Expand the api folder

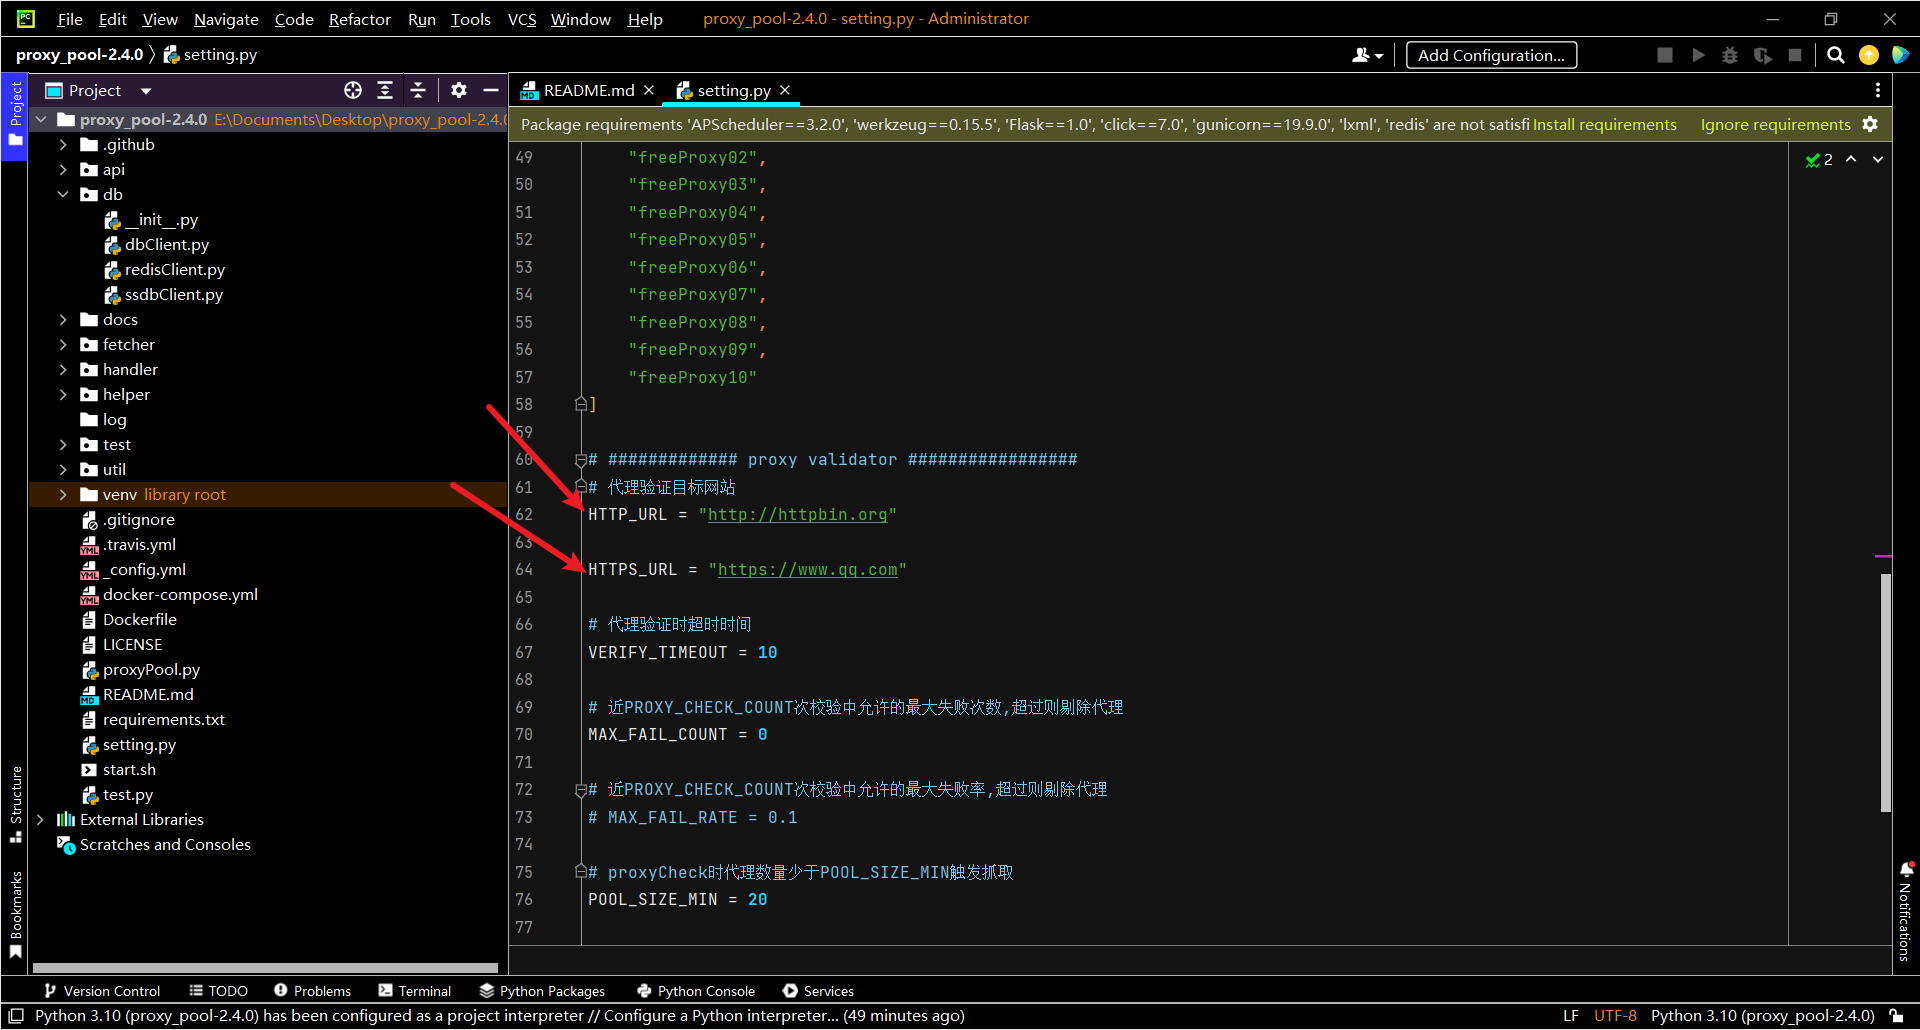[63, 169]
